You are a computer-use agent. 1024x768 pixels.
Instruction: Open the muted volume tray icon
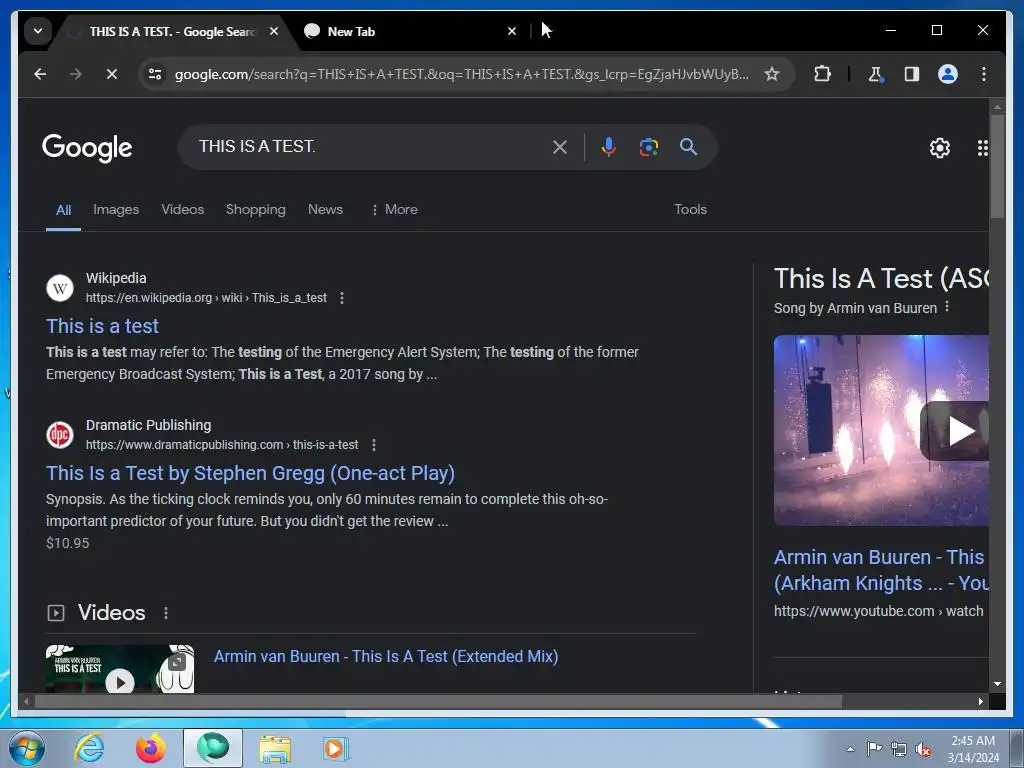(x=923, y=750)
